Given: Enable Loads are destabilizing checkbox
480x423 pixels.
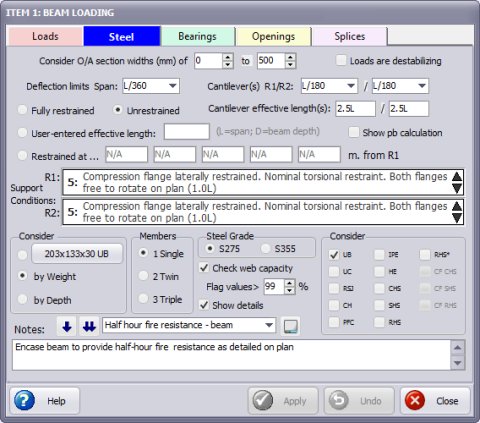Looking at the screenshot, I should pyautogui.click(x=341, y=60).
